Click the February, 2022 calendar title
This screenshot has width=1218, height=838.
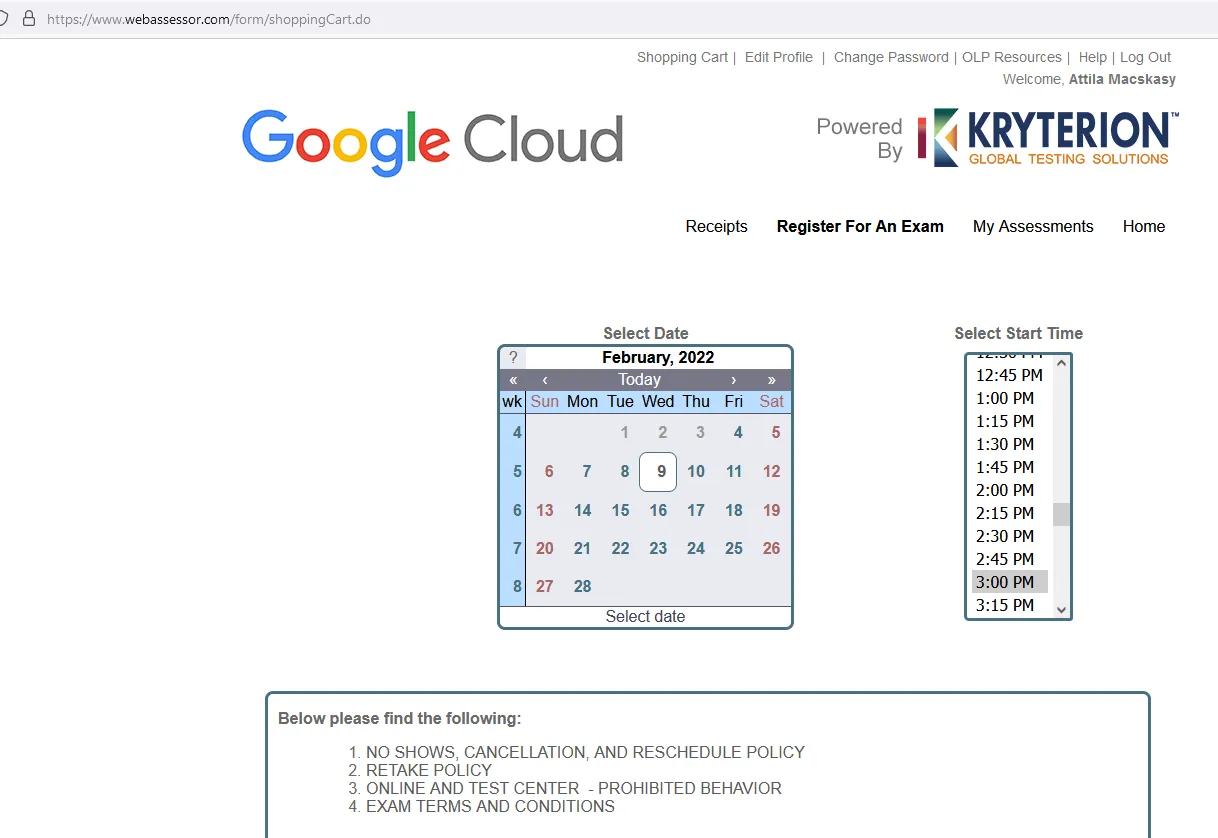tap(658, 357)
